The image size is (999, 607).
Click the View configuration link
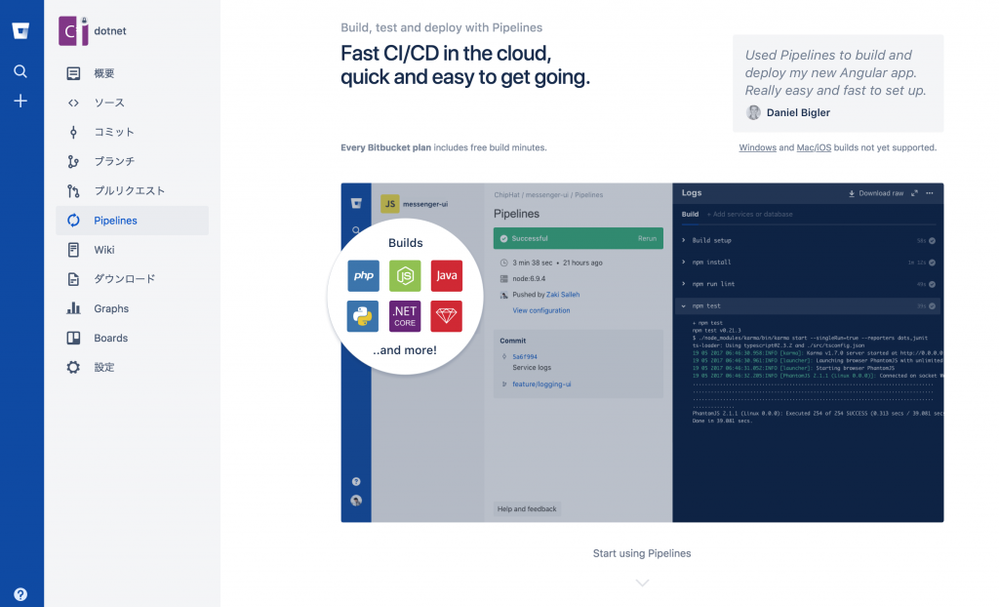[x=541, y=311]
